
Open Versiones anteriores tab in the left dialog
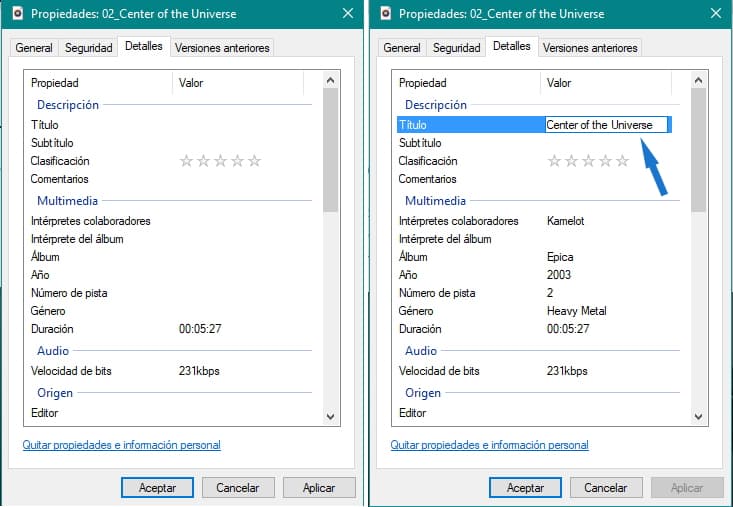221,48
